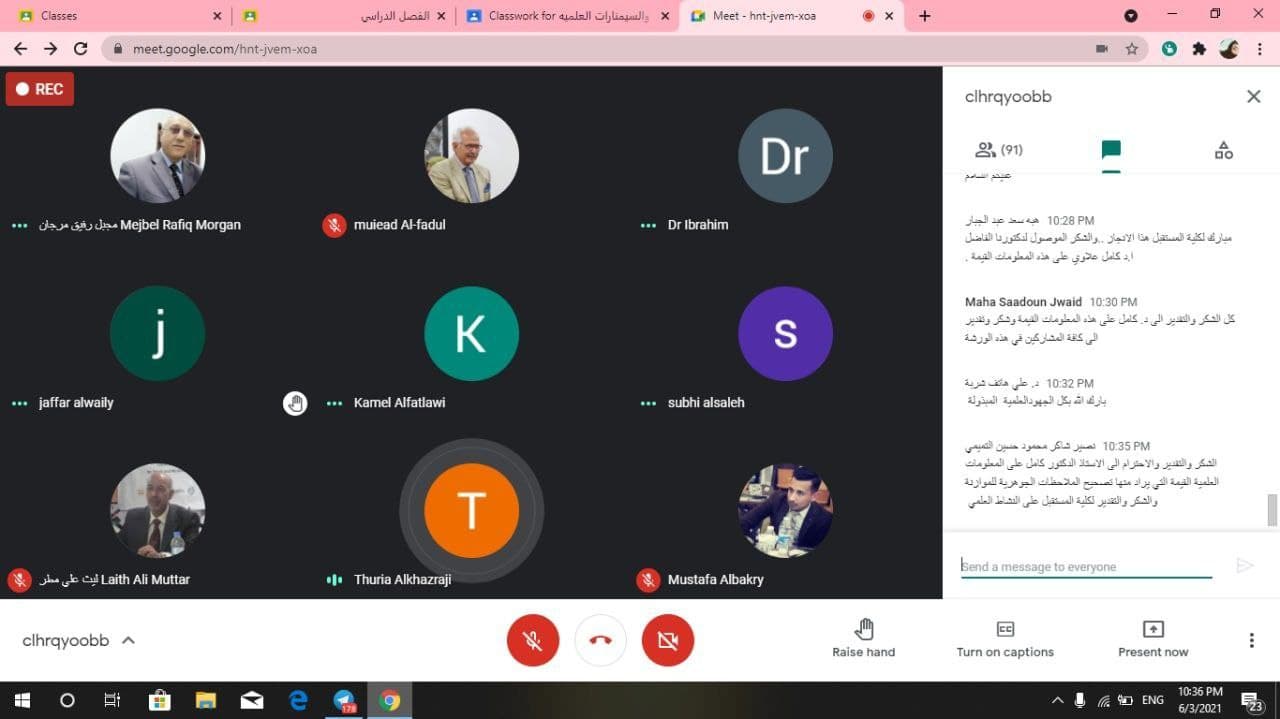Turn on captions
This screenshot has height=719, width=1280.
tap(1005, 639)
